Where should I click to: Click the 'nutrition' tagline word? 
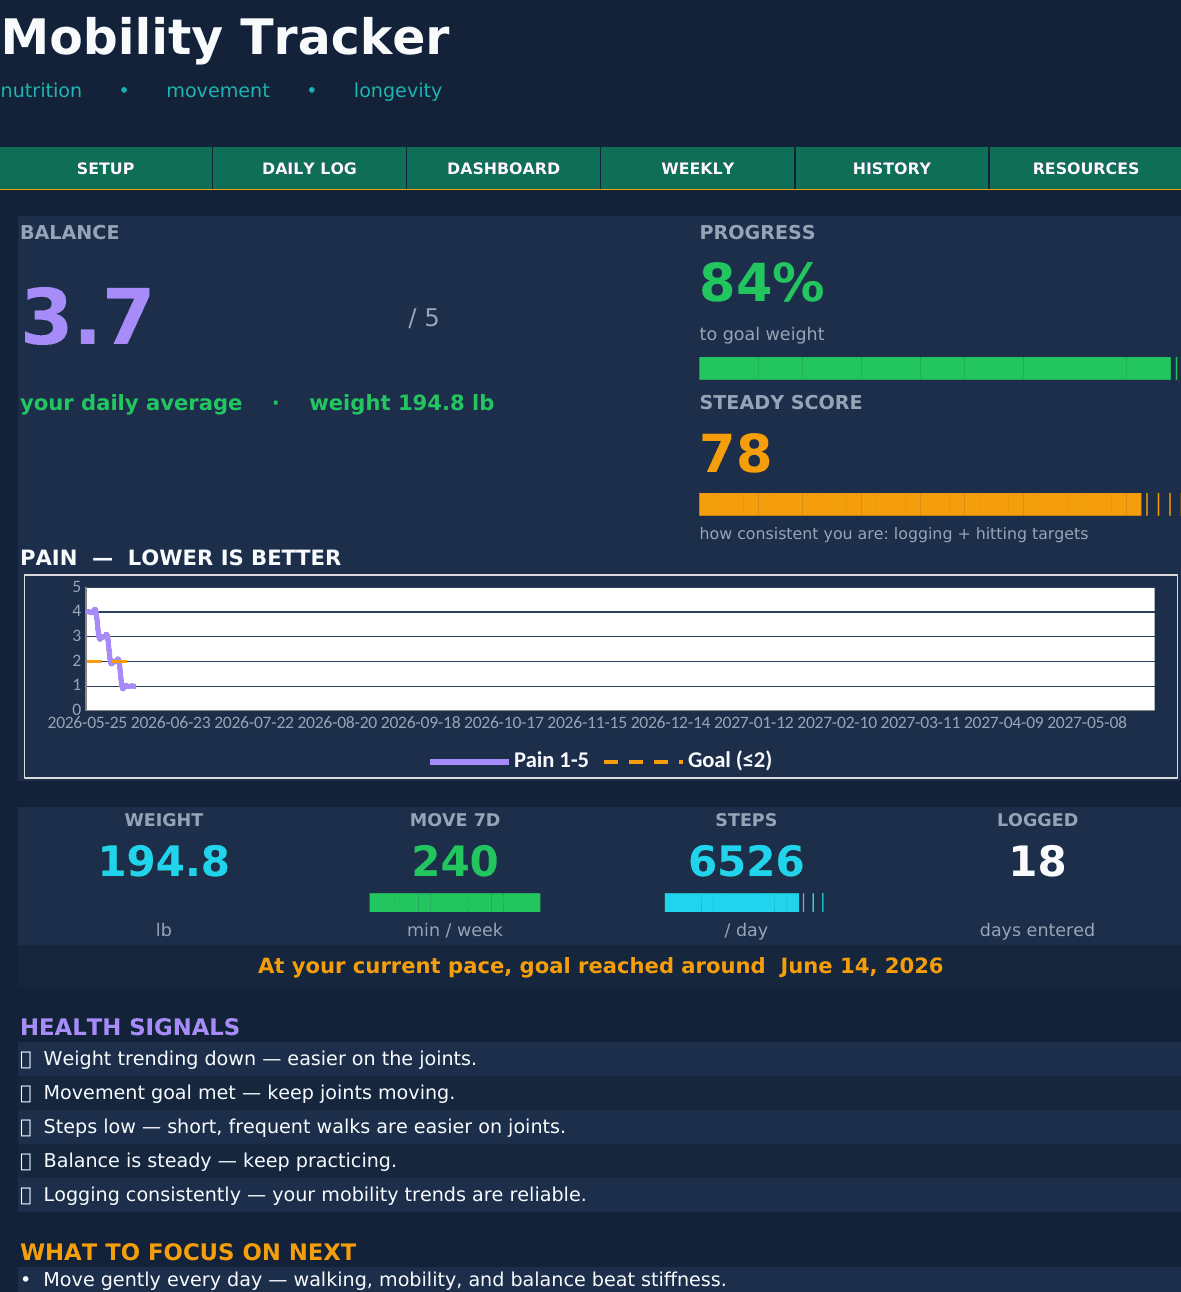pyautogui.click(x=41, y=90)
